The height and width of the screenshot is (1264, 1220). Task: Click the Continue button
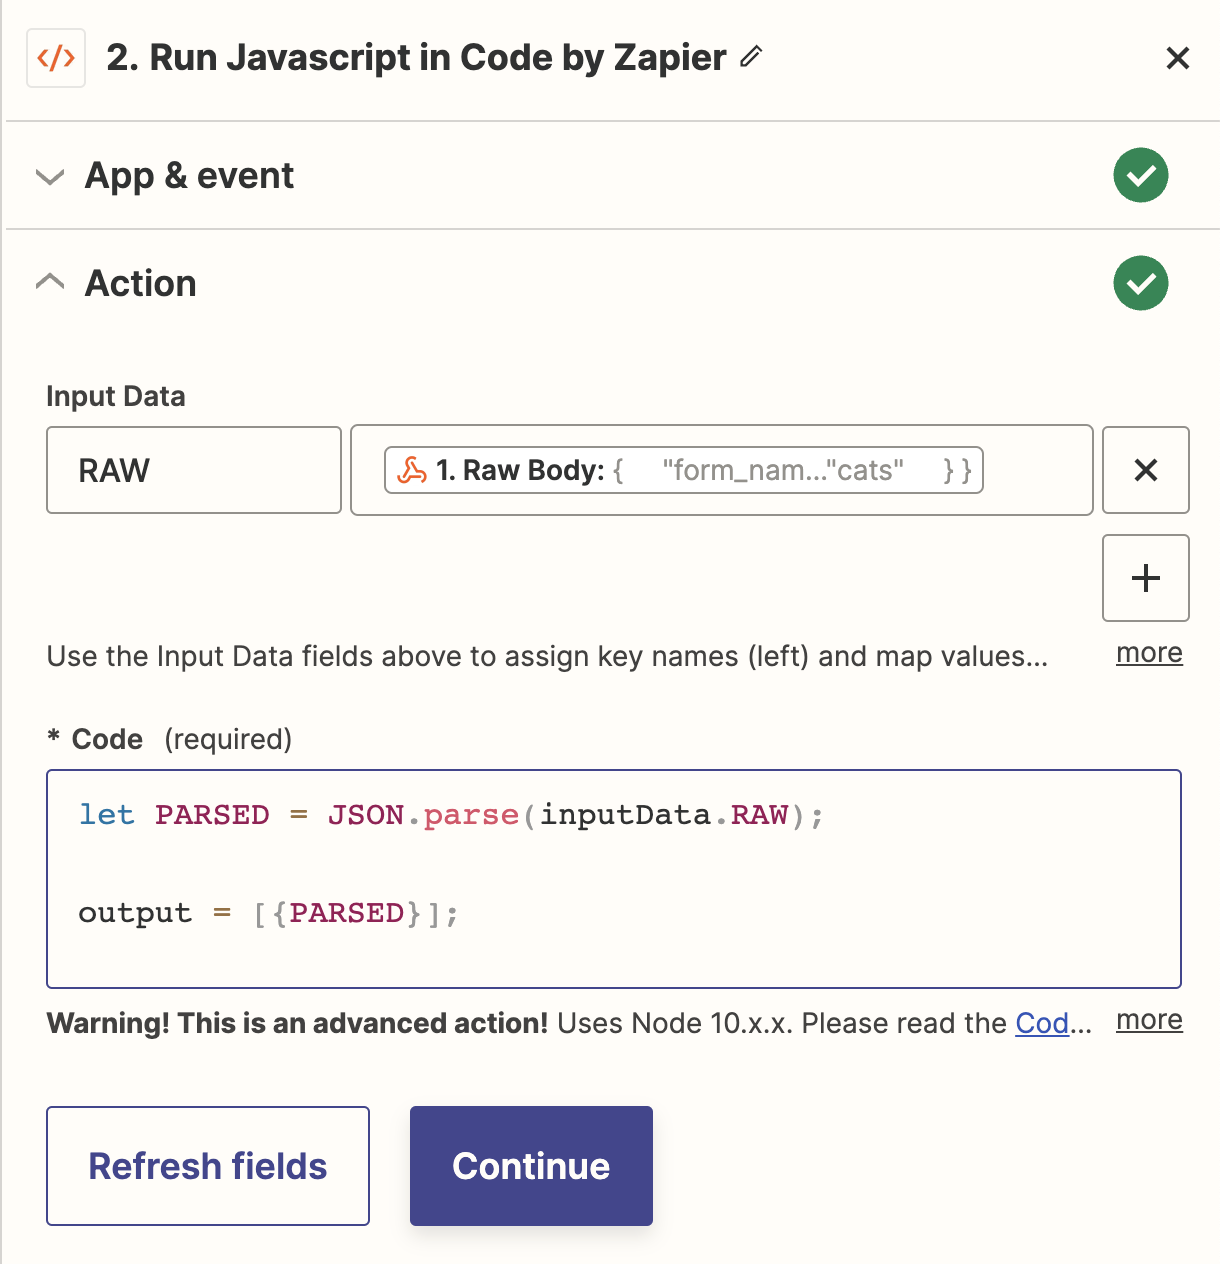531,1166
